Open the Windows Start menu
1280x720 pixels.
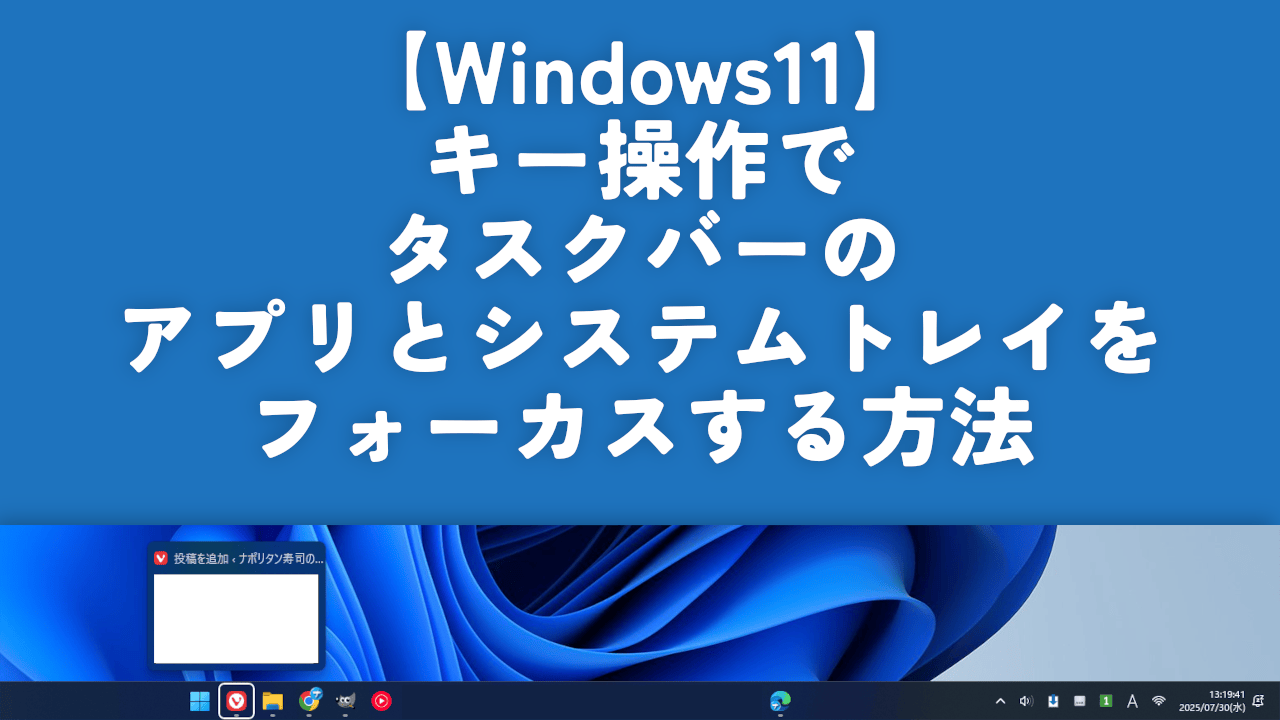pos(200,701)
